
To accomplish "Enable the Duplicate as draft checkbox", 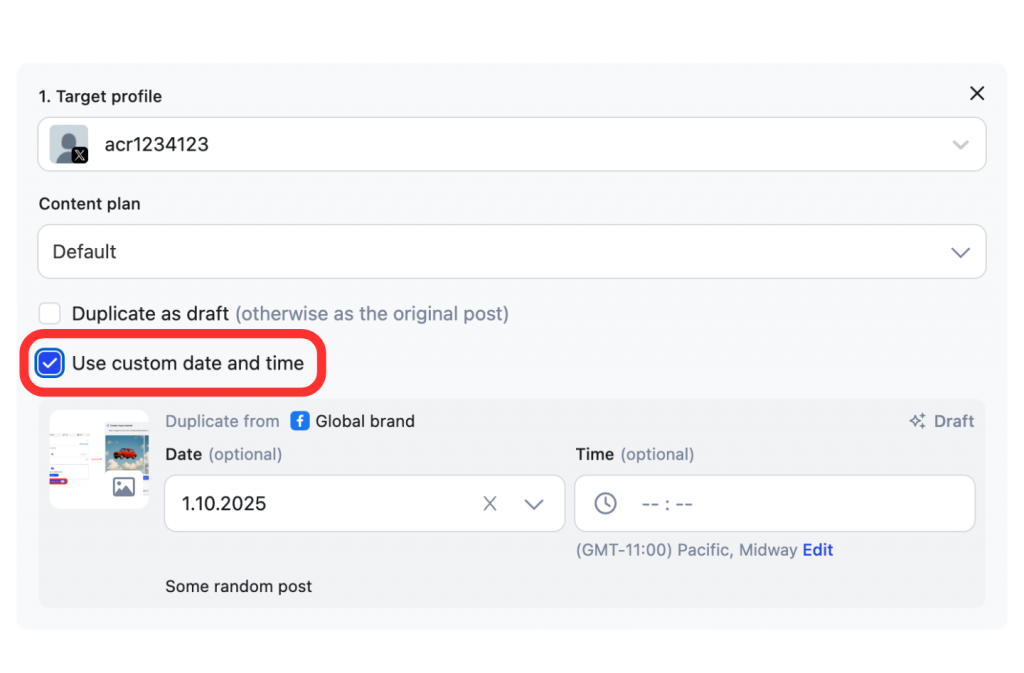I will point(50,313).
